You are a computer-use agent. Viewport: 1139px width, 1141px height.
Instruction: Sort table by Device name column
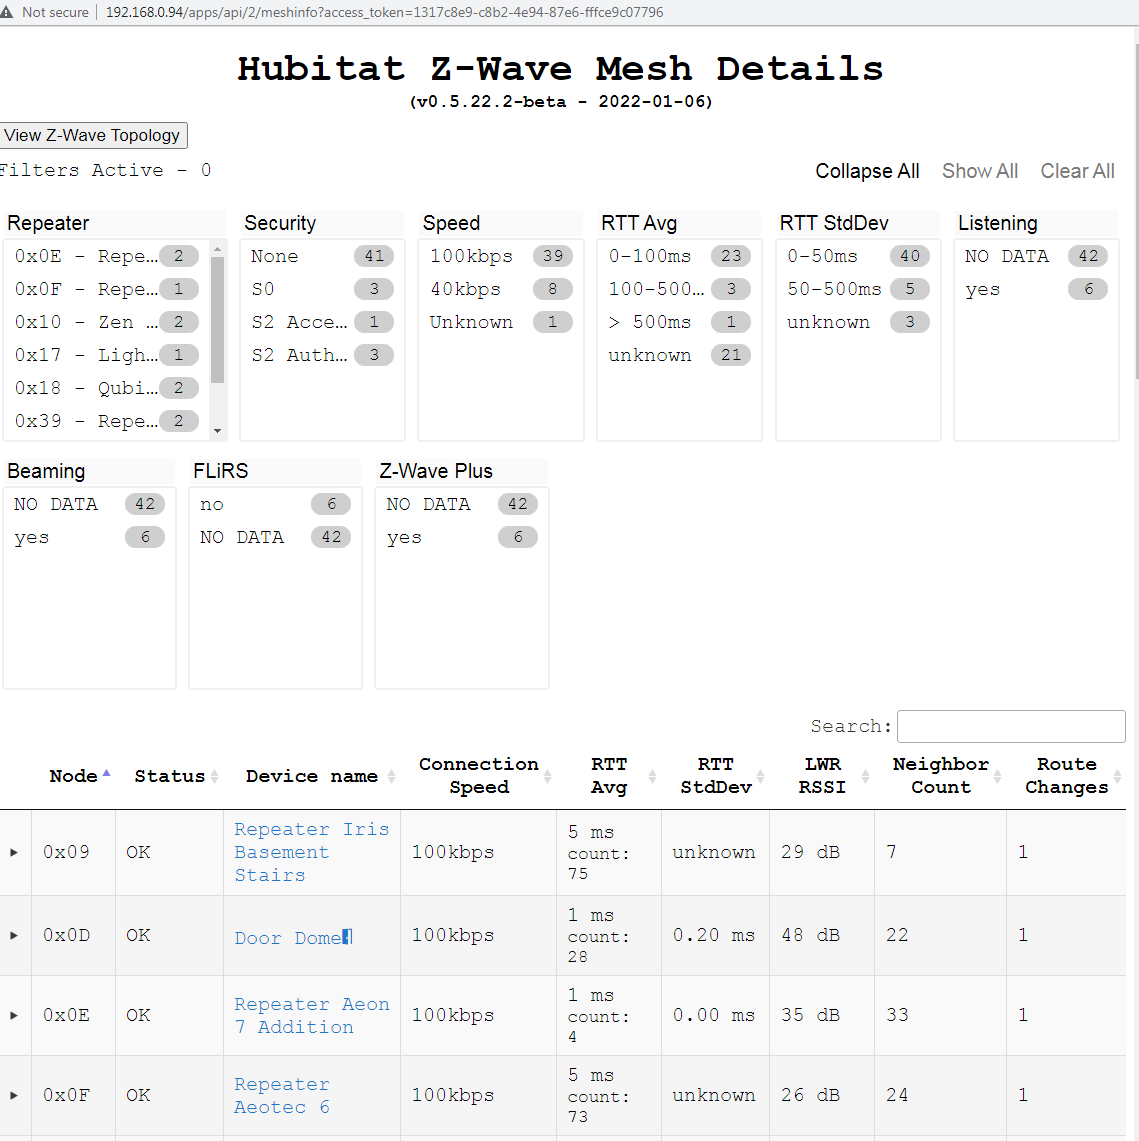pos(312,776)
